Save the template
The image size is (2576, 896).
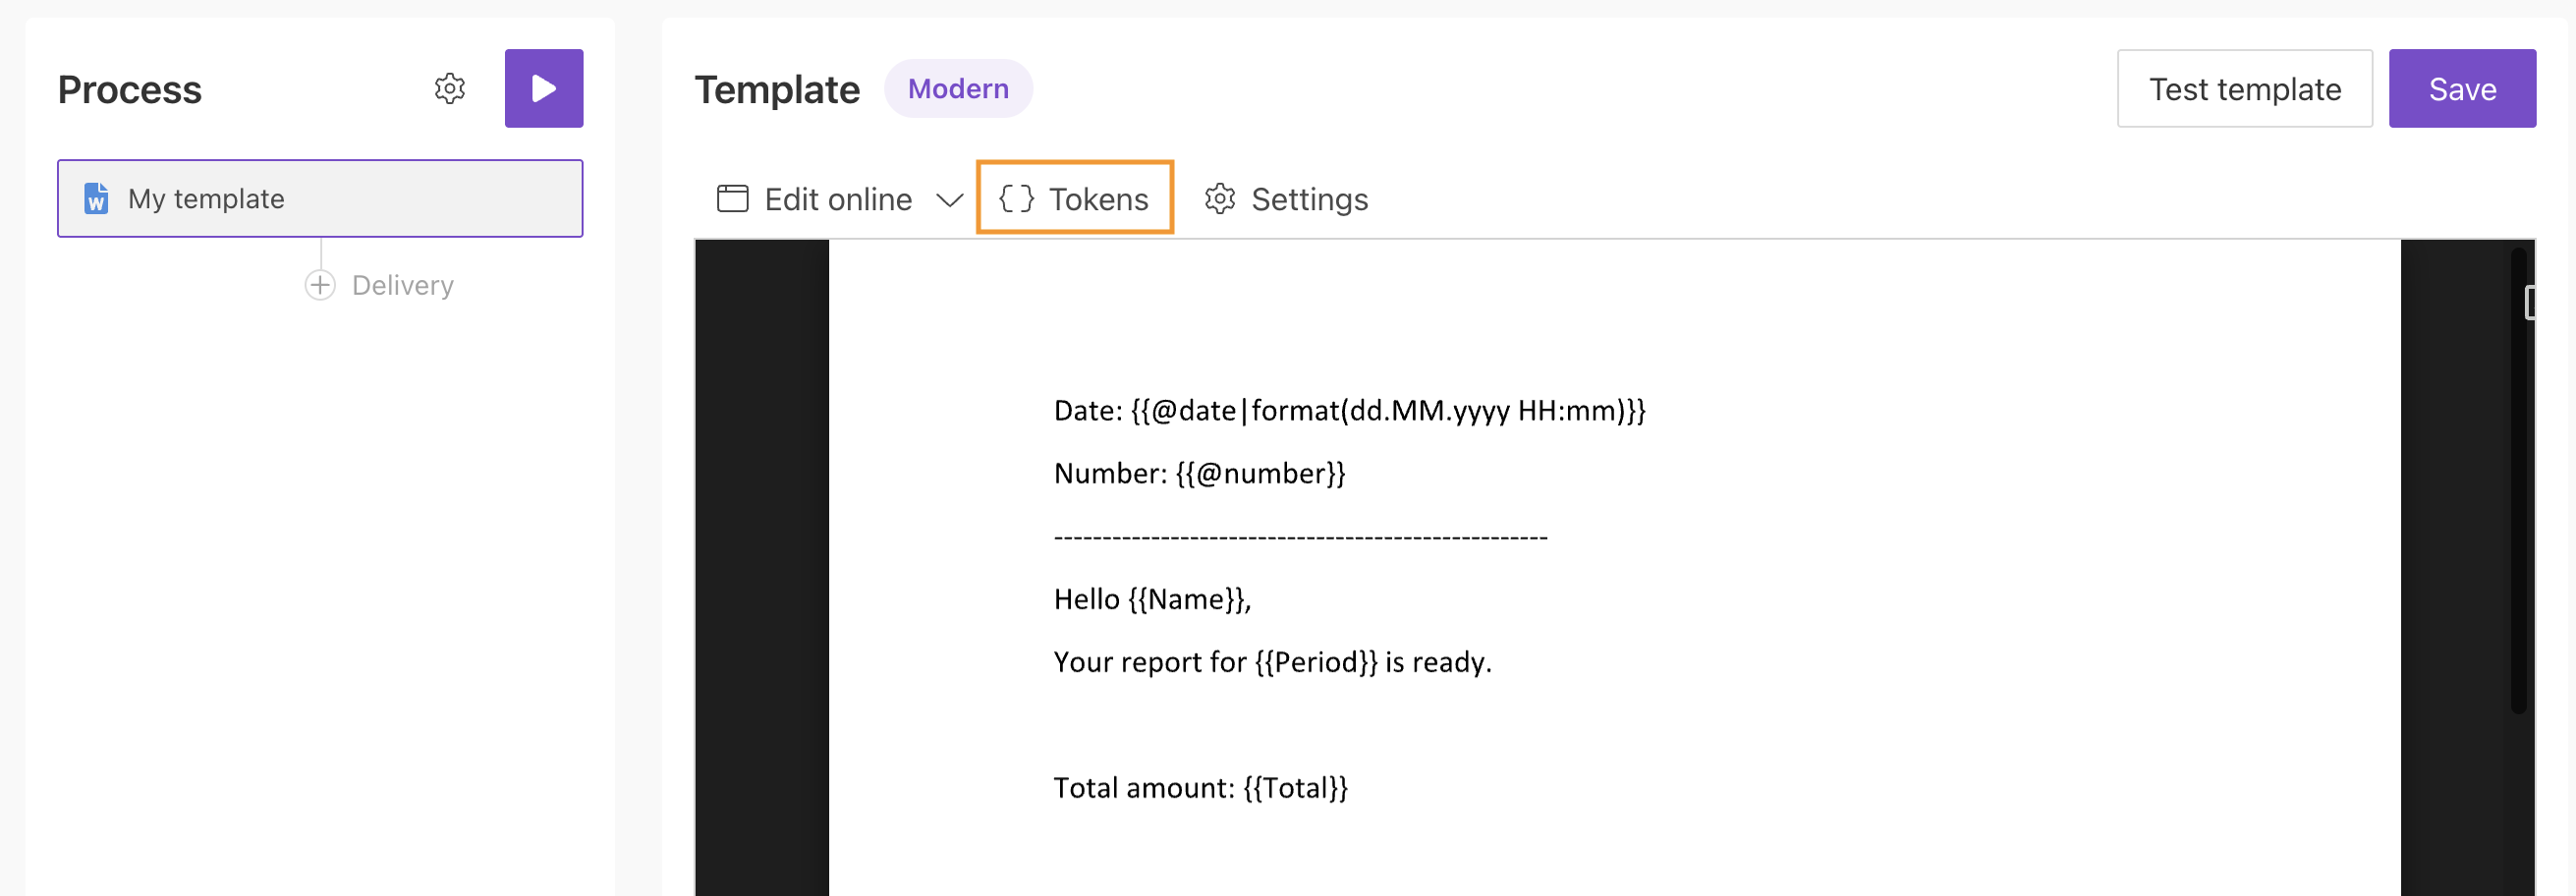click(x=2462, y=88)
